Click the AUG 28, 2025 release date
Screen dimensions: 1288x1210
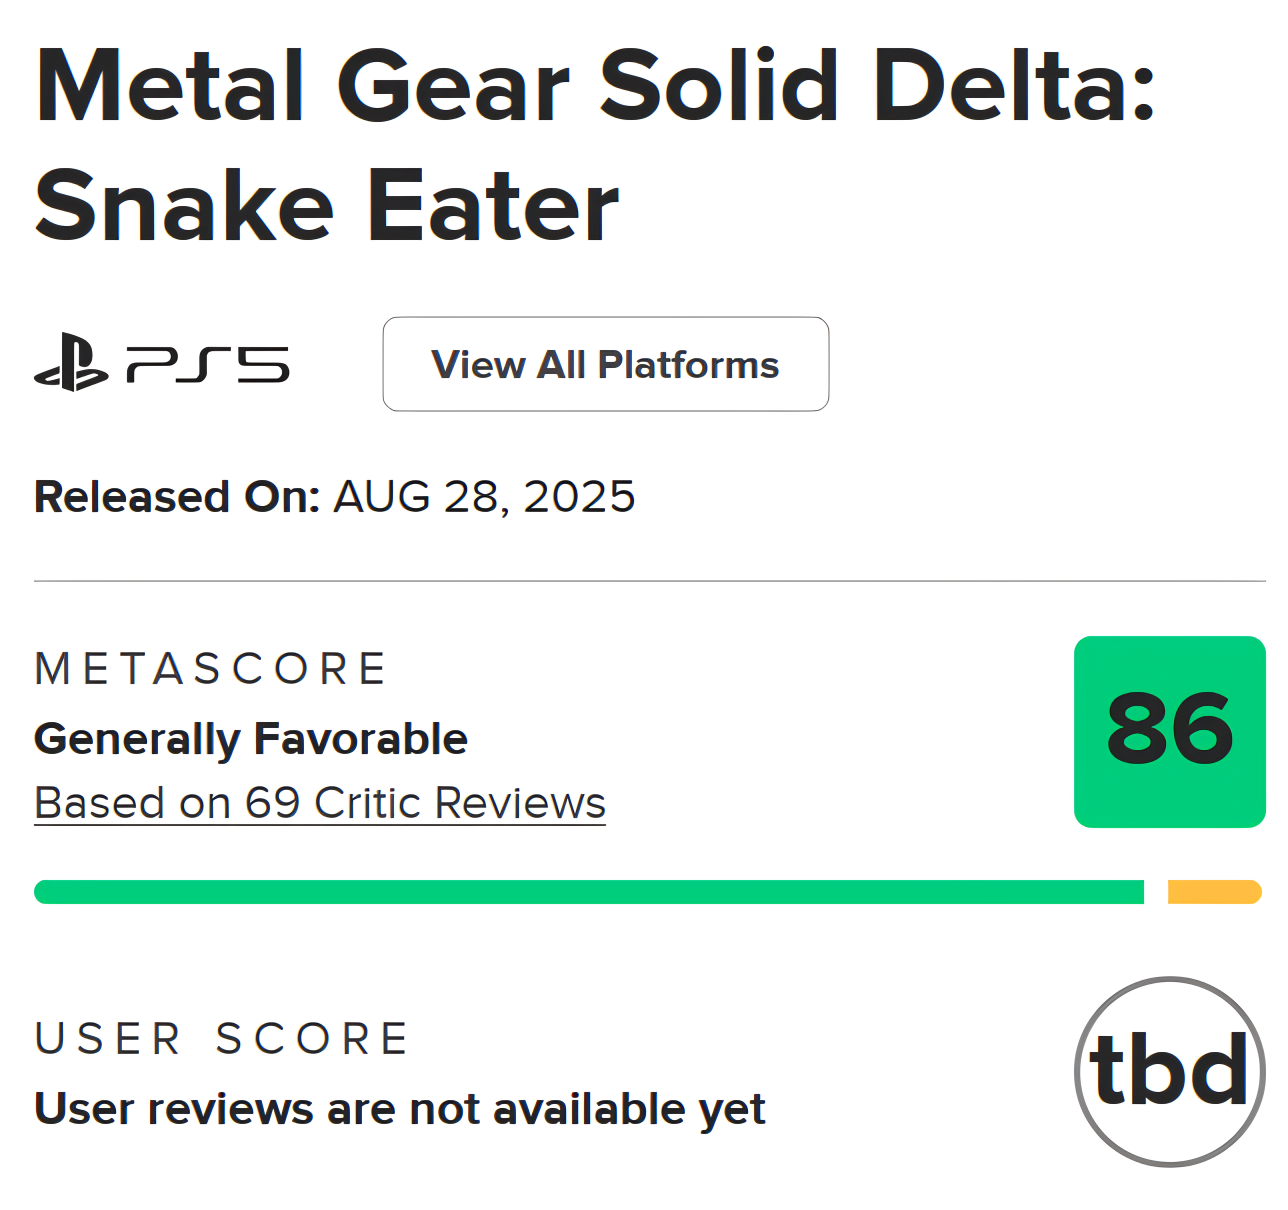point(484,497)
